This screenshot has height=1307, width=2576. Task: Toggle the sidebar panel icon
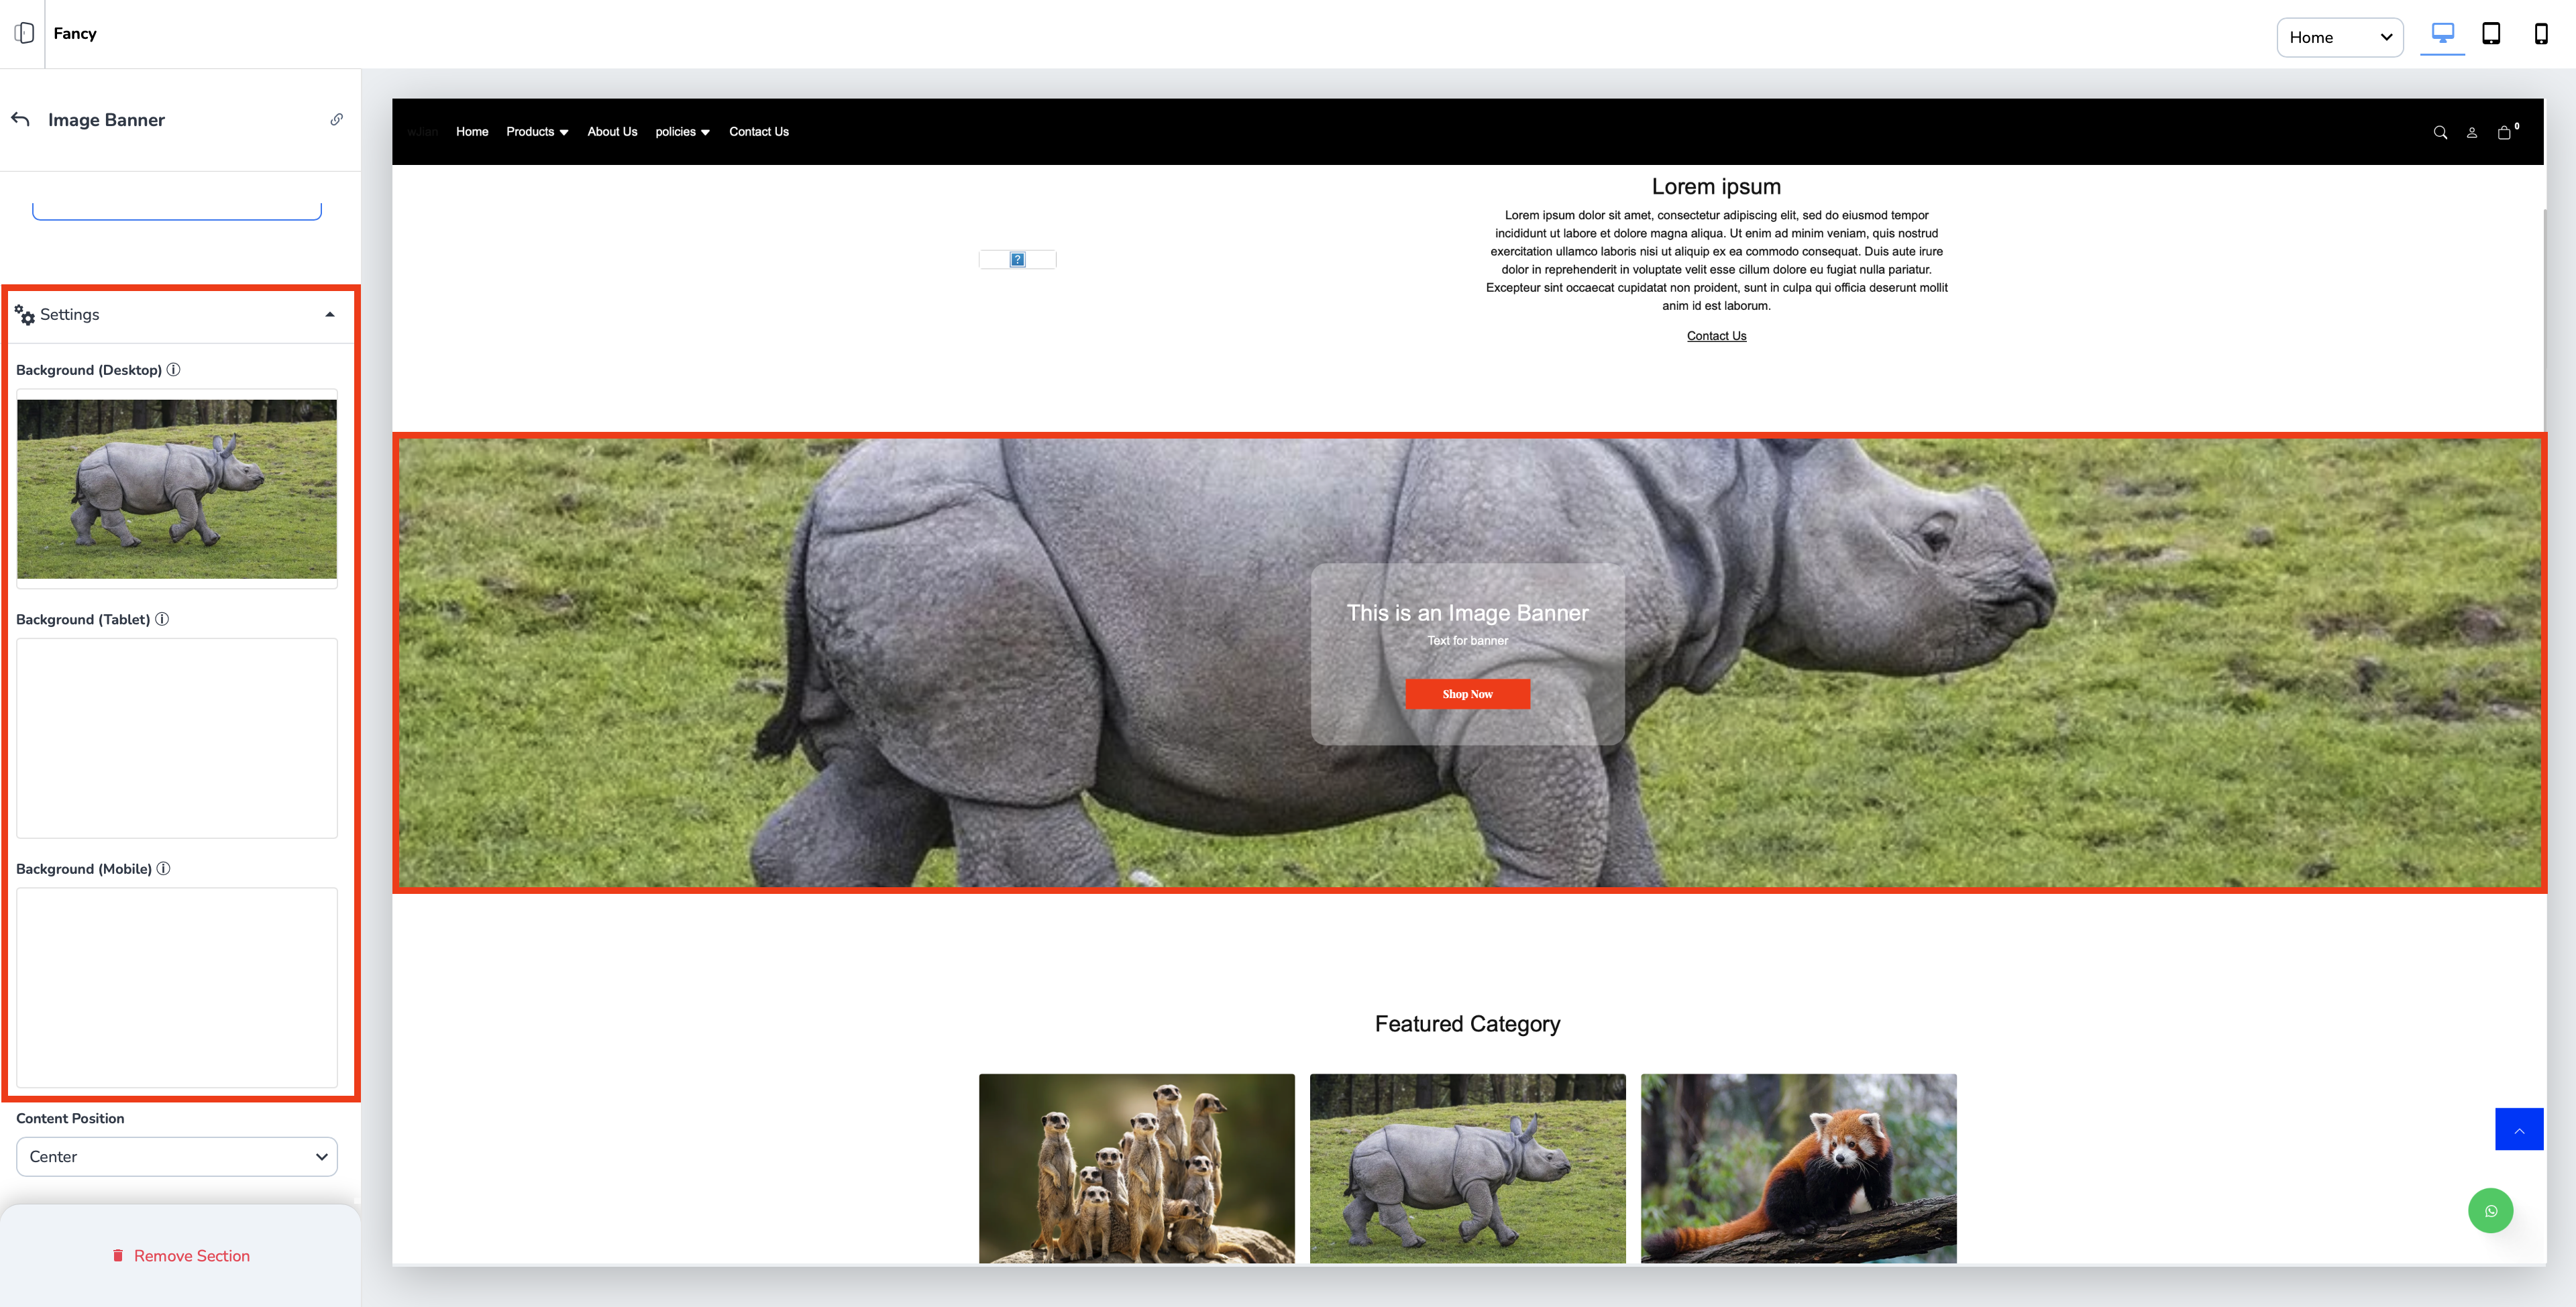25,33
